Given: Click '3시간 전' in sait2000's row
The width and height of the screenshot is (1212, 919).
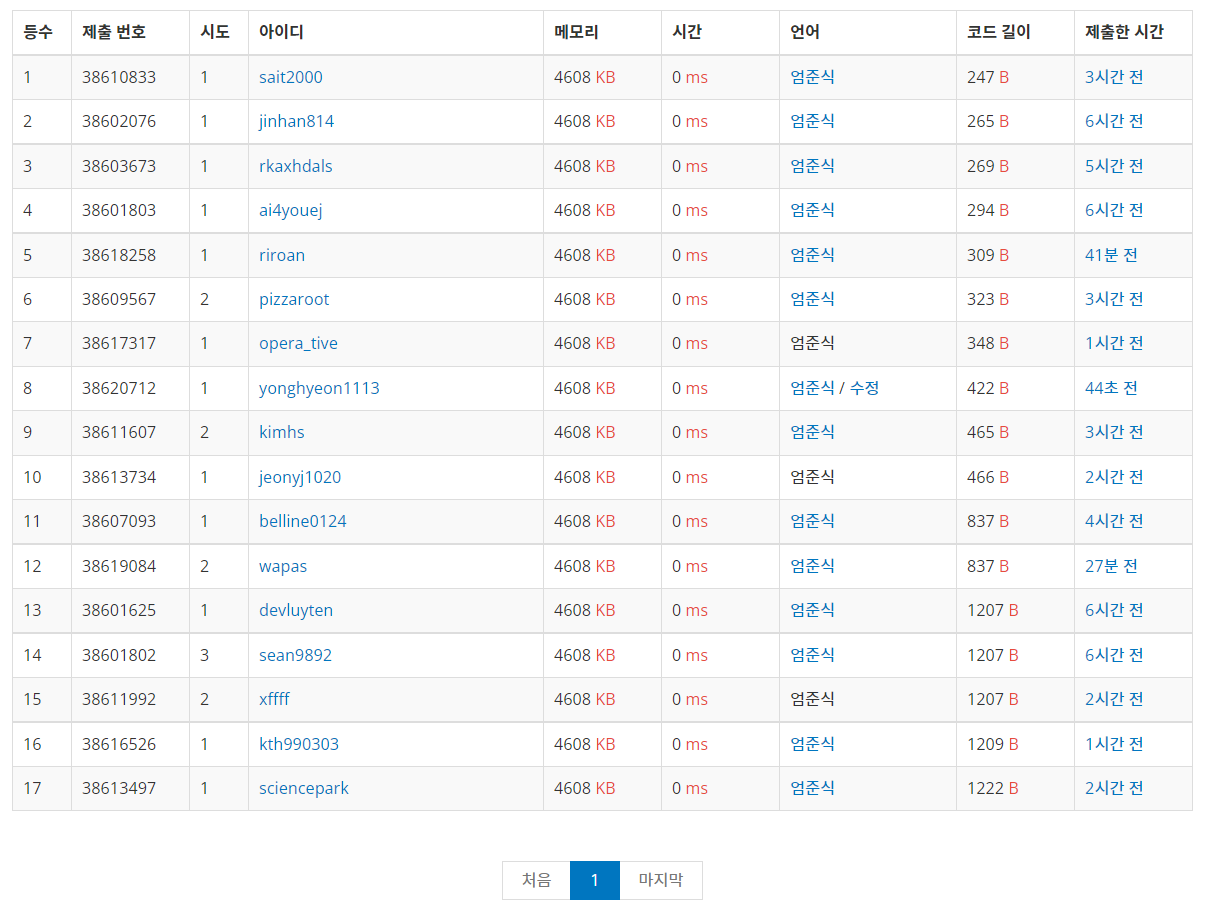Looking at the screenshot, I should coord(1114,77).
